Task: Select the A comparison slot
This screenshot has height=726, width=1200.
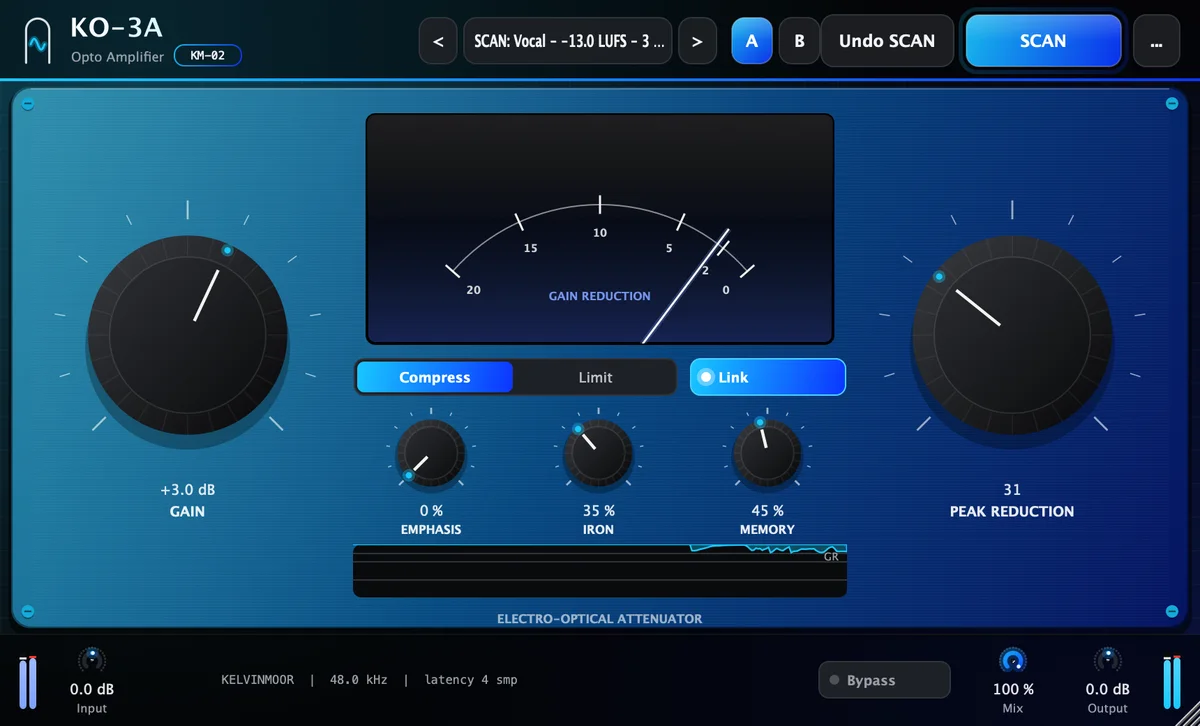Action: 752,41
